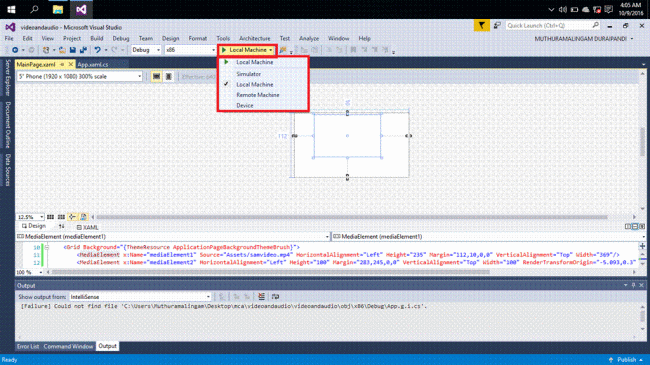
Task: Click the portrait orientation icon in designer
Action: tap(168, 77)
